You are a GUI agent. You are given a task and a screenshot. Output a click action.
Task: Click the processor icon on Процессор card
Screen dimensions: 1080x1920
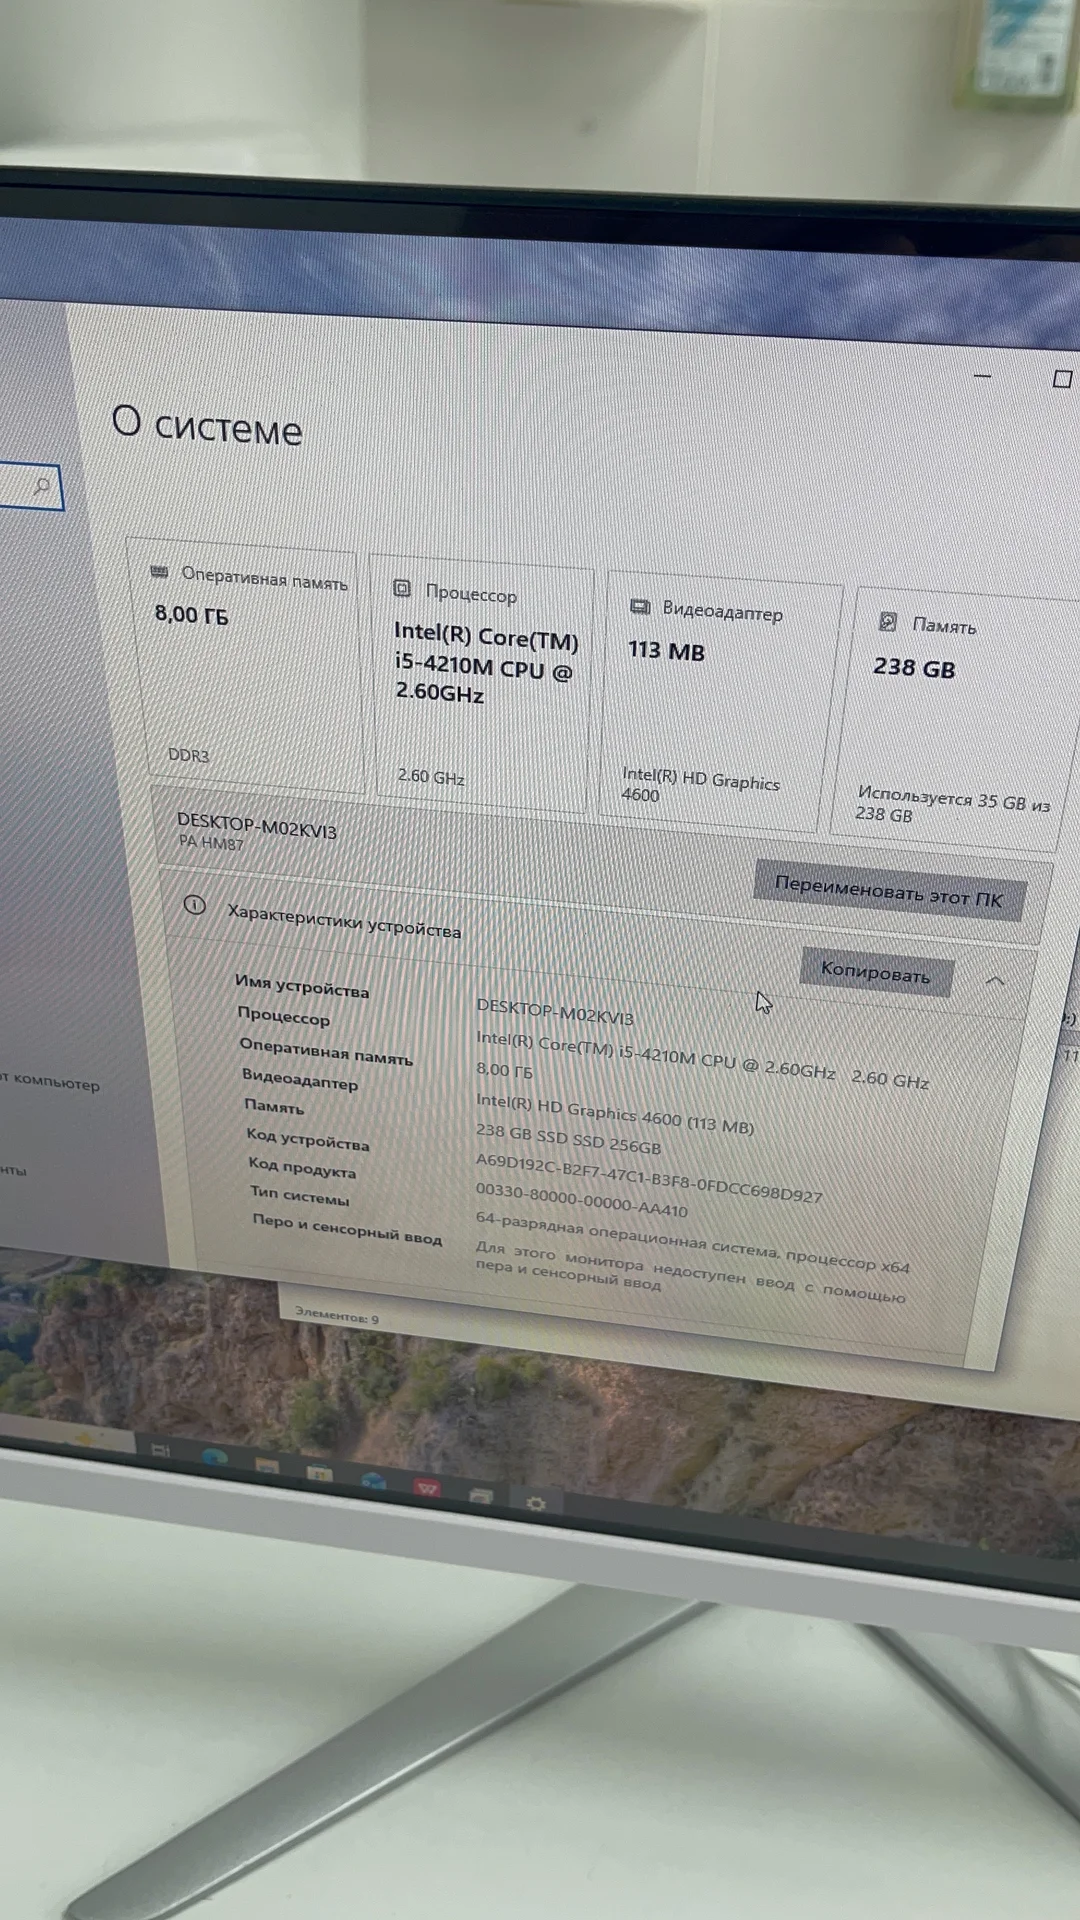402,588
